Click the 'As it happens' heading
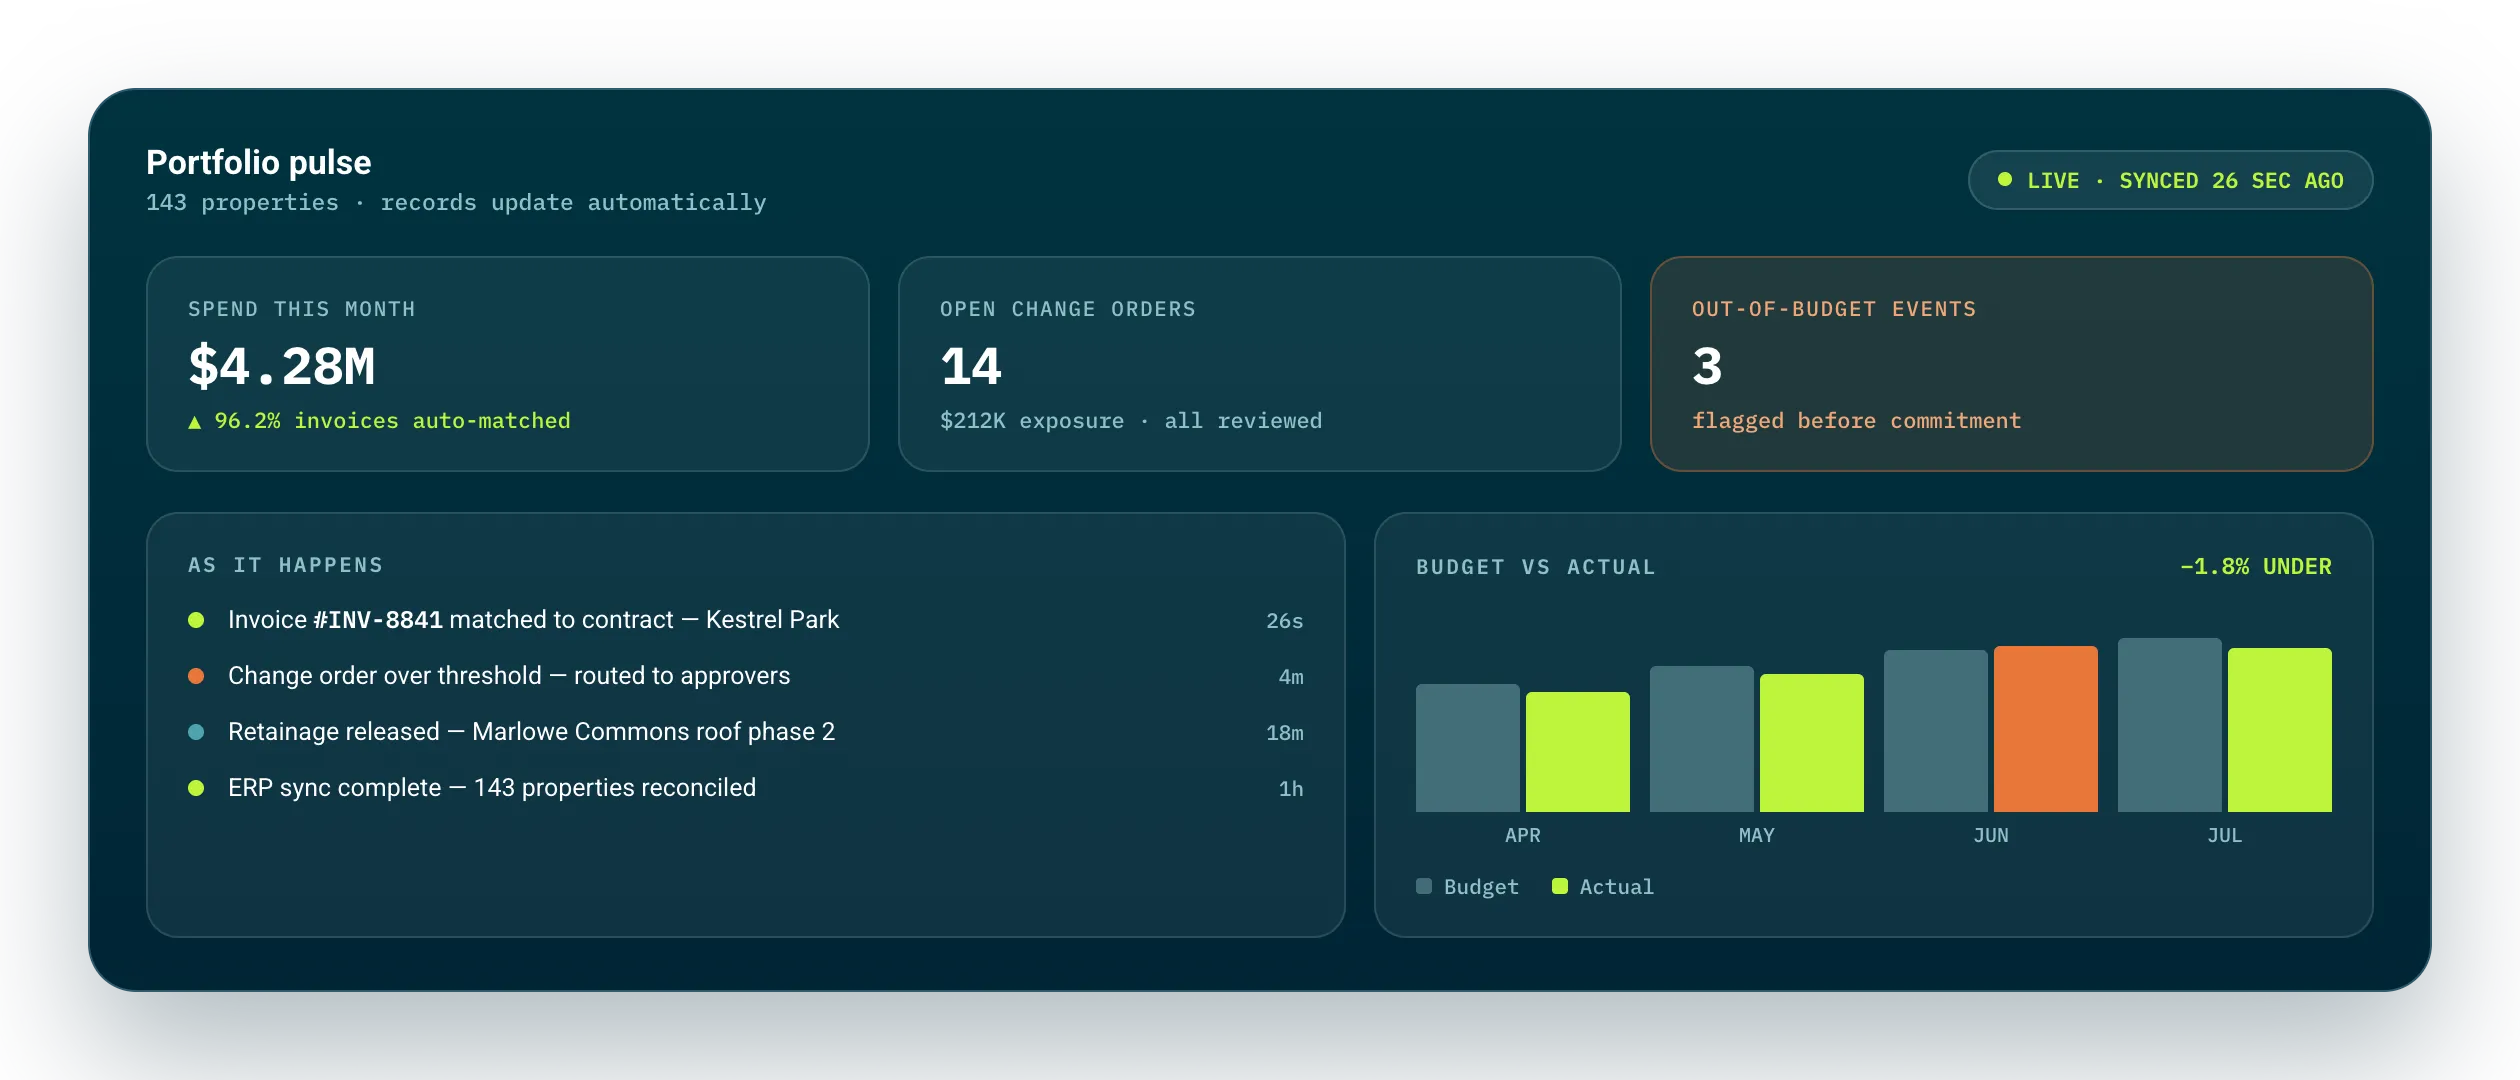The image size is (2520, 1080). tap(286, 565)
